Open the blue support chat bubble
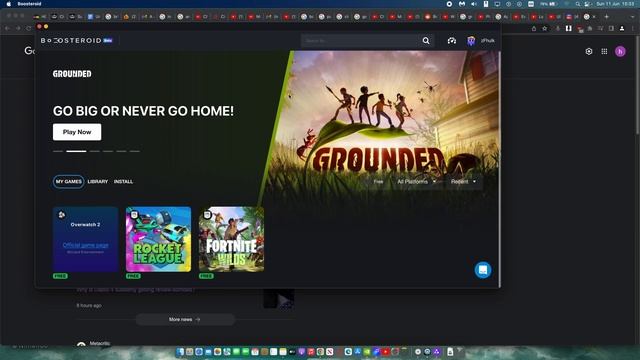 (483, 270)
